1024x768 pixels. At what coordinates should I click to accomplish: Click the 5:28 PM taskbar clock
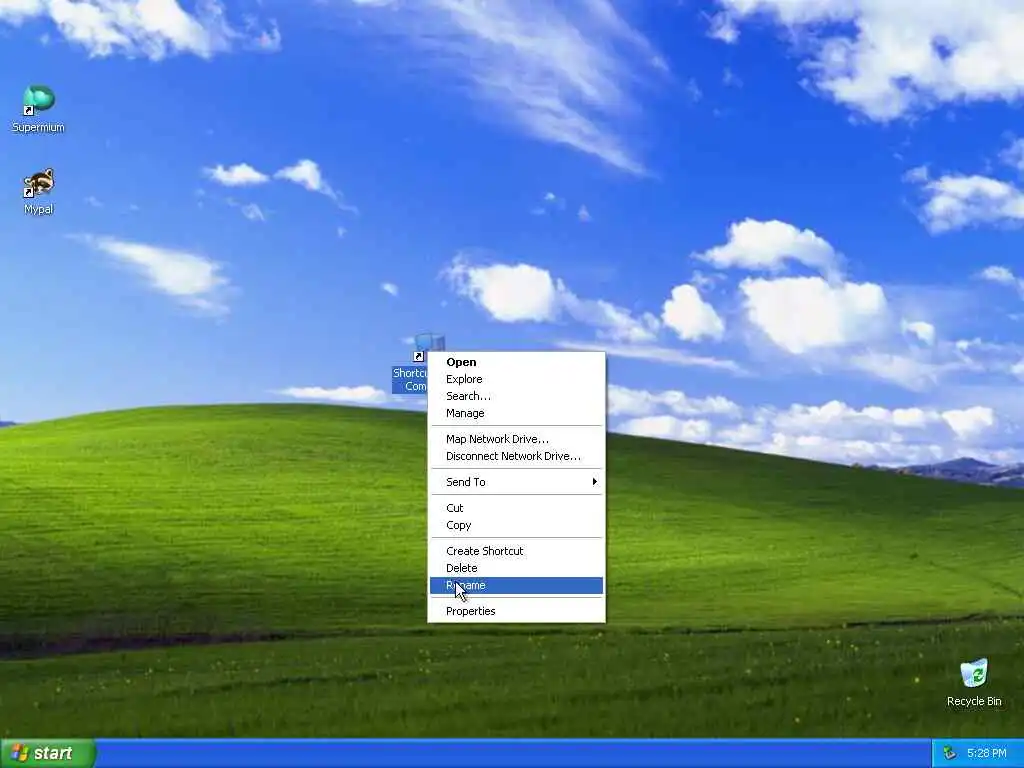[x=986, y=753]
